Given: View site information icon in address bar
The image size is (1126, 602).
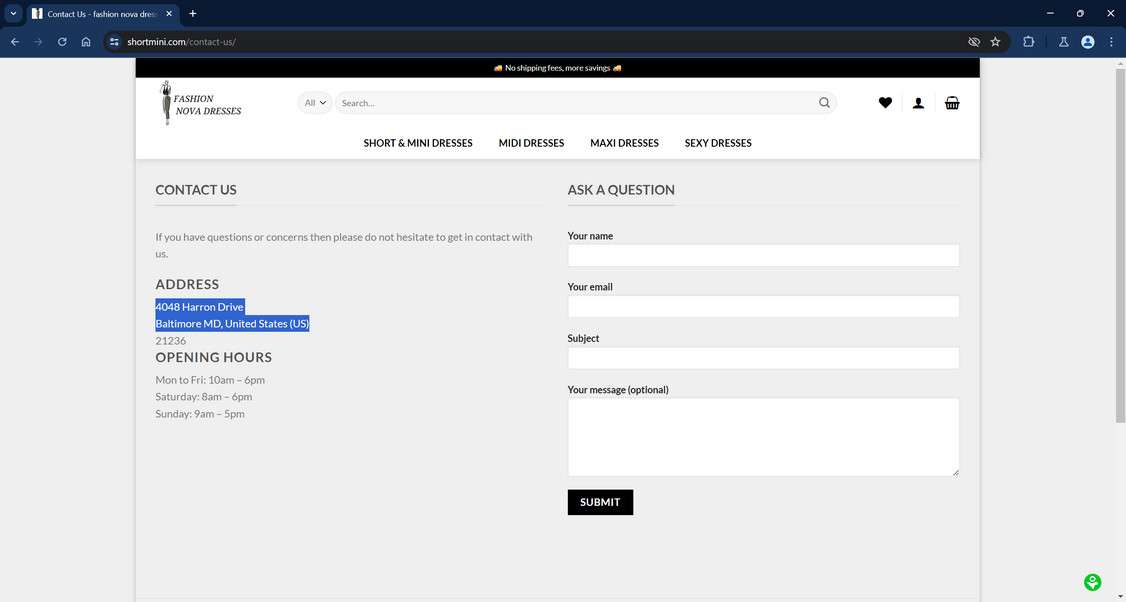Looking at the screenshot, I should (x=114, y=42).
